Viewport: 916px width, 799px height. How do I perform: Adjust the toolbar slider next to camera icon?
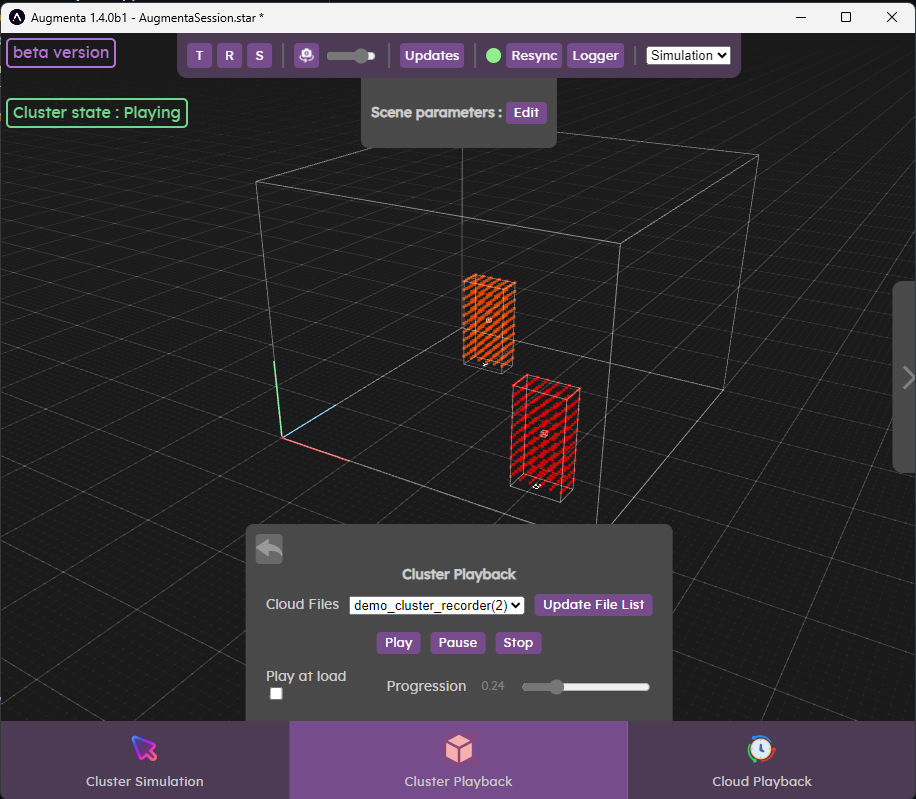351,56
